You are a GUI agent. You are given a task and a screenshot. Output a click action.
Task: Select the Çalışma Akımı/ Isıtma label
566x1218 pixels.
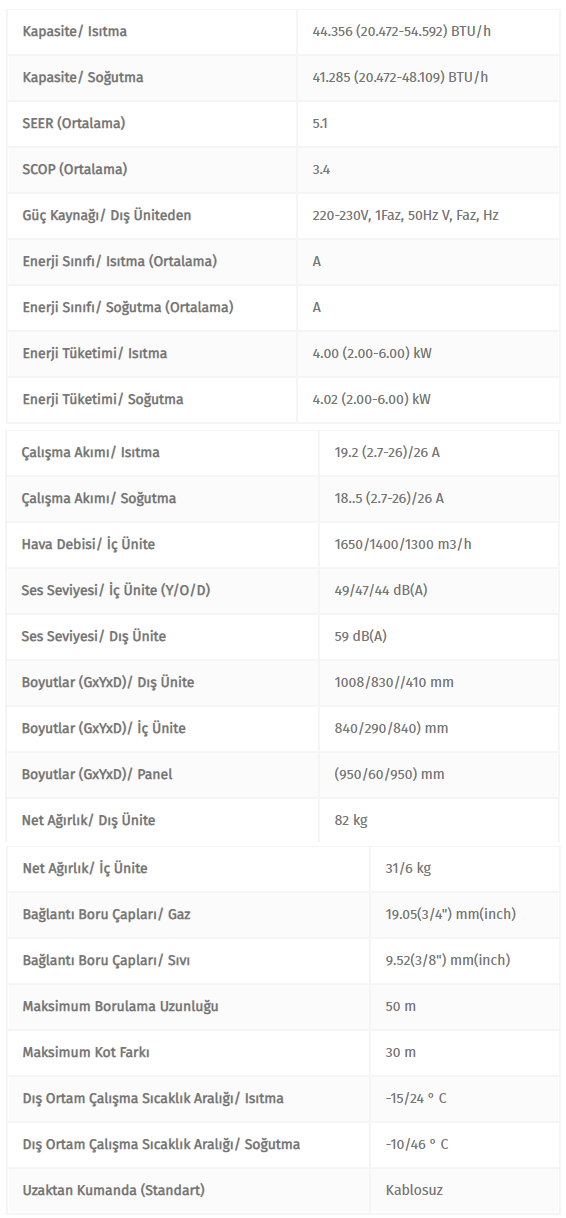(90, 453)
